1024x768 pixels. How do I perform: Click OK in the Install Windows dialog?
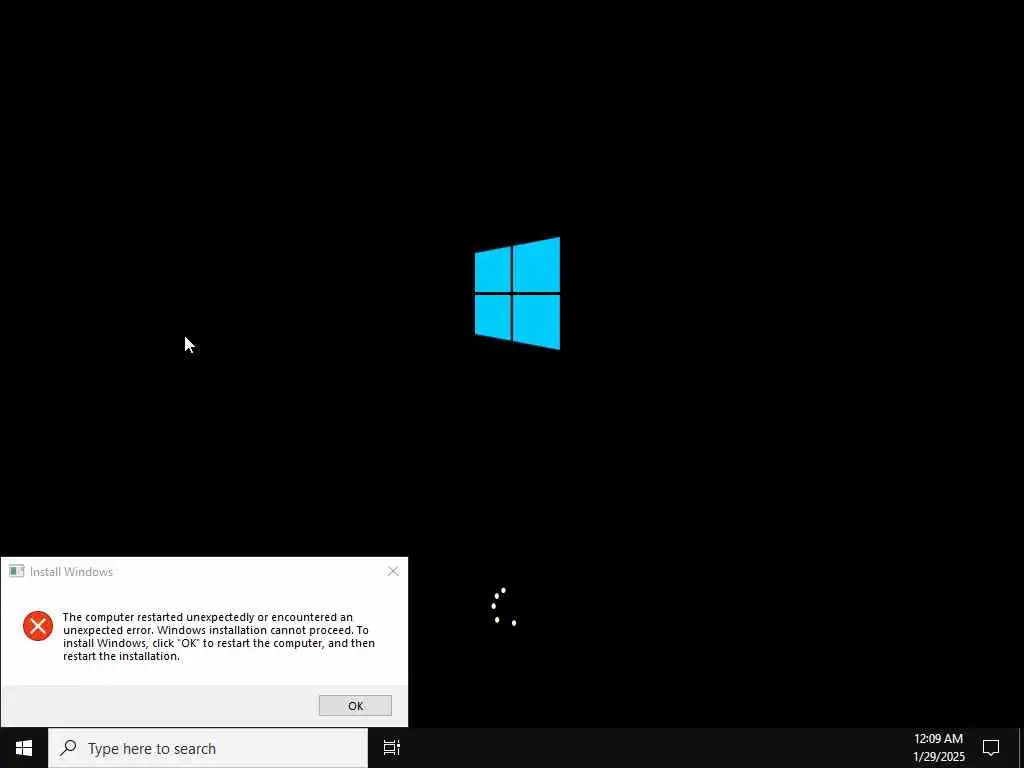355,705
